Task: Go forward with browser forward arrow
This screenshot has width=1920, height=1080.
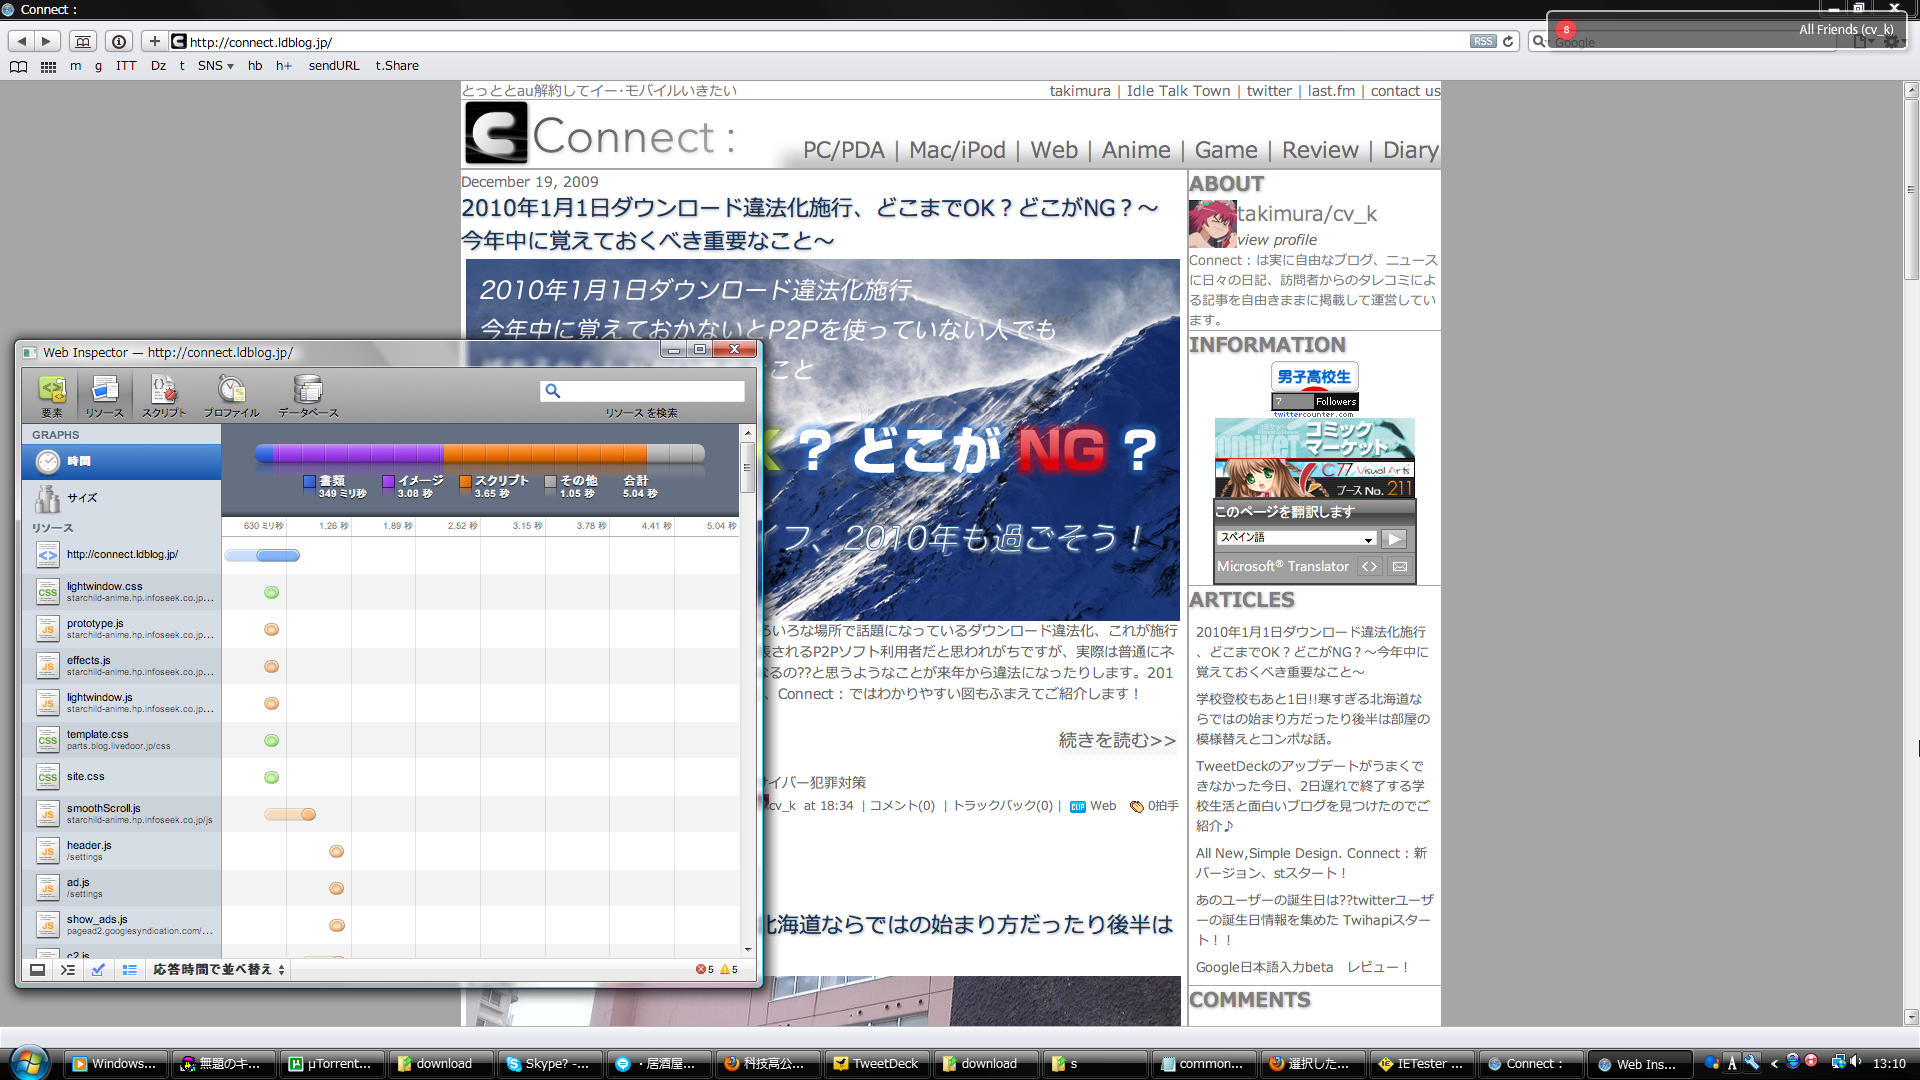Action: pos(46,41)
